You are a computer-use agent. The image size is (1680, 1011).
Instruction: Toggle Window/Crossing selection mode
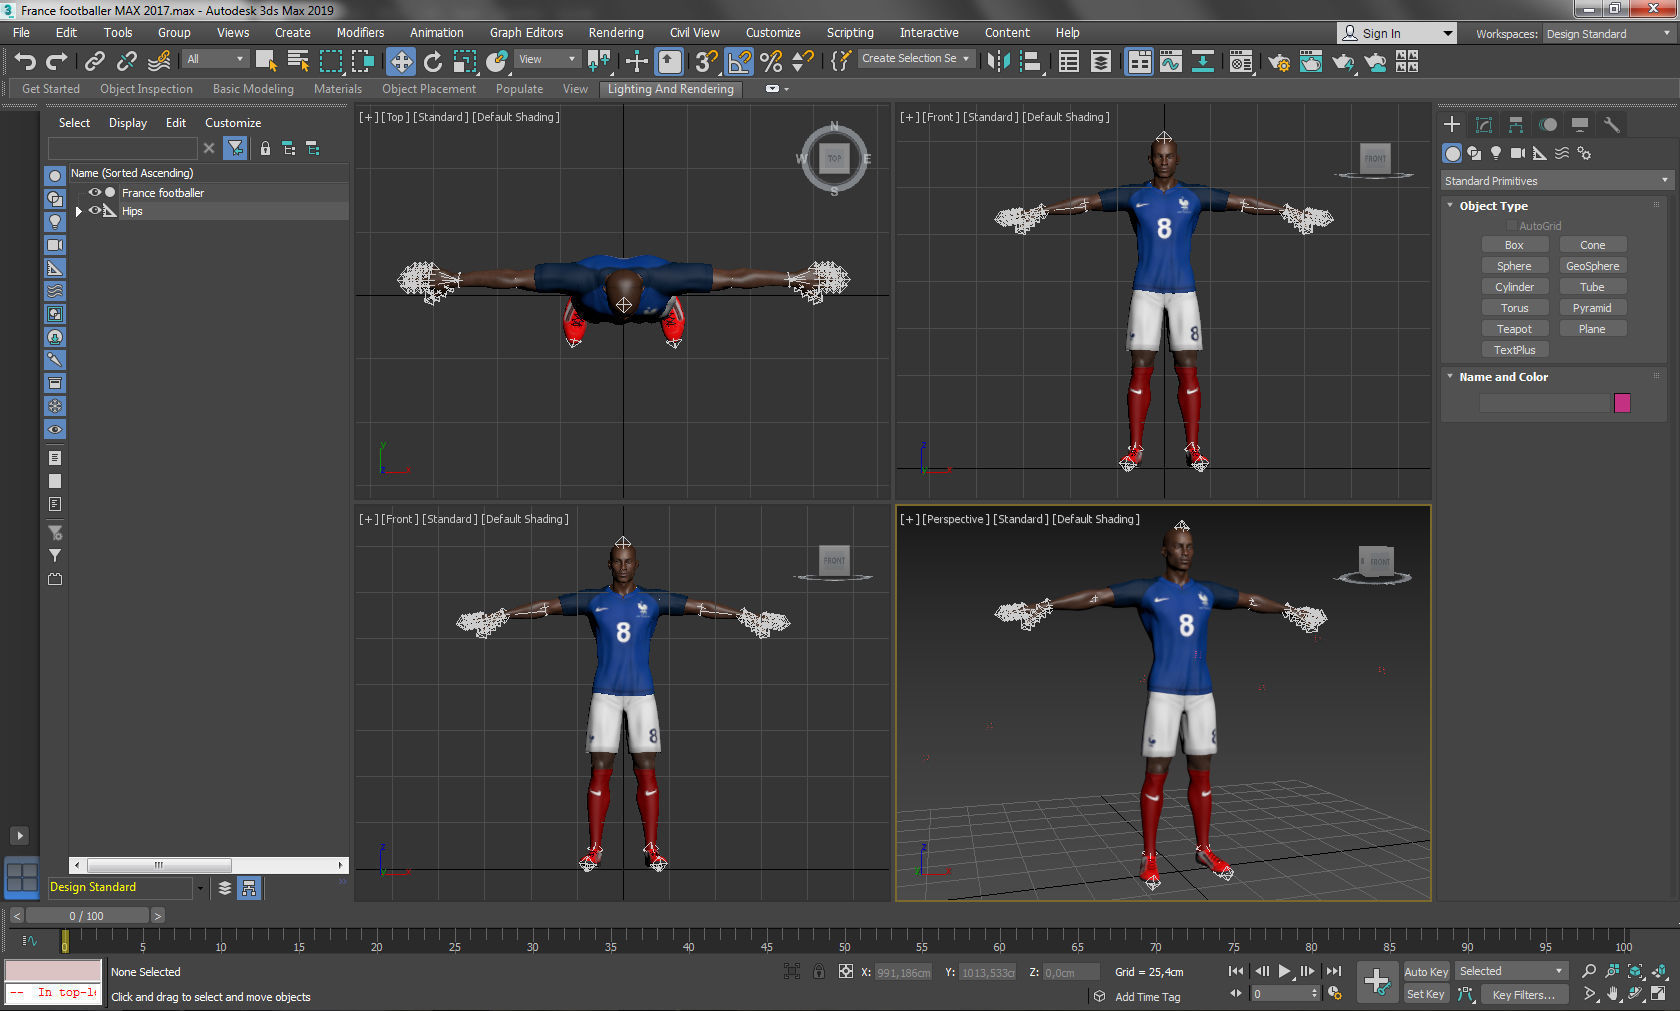pos(362,62)
